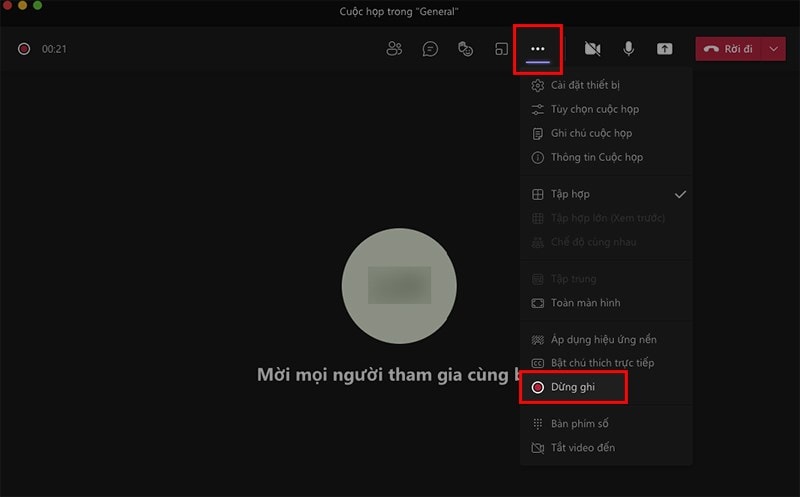The image size is (800, 497).
Task: Show Thông tin Cuộc họp
Action: point(606,157)
